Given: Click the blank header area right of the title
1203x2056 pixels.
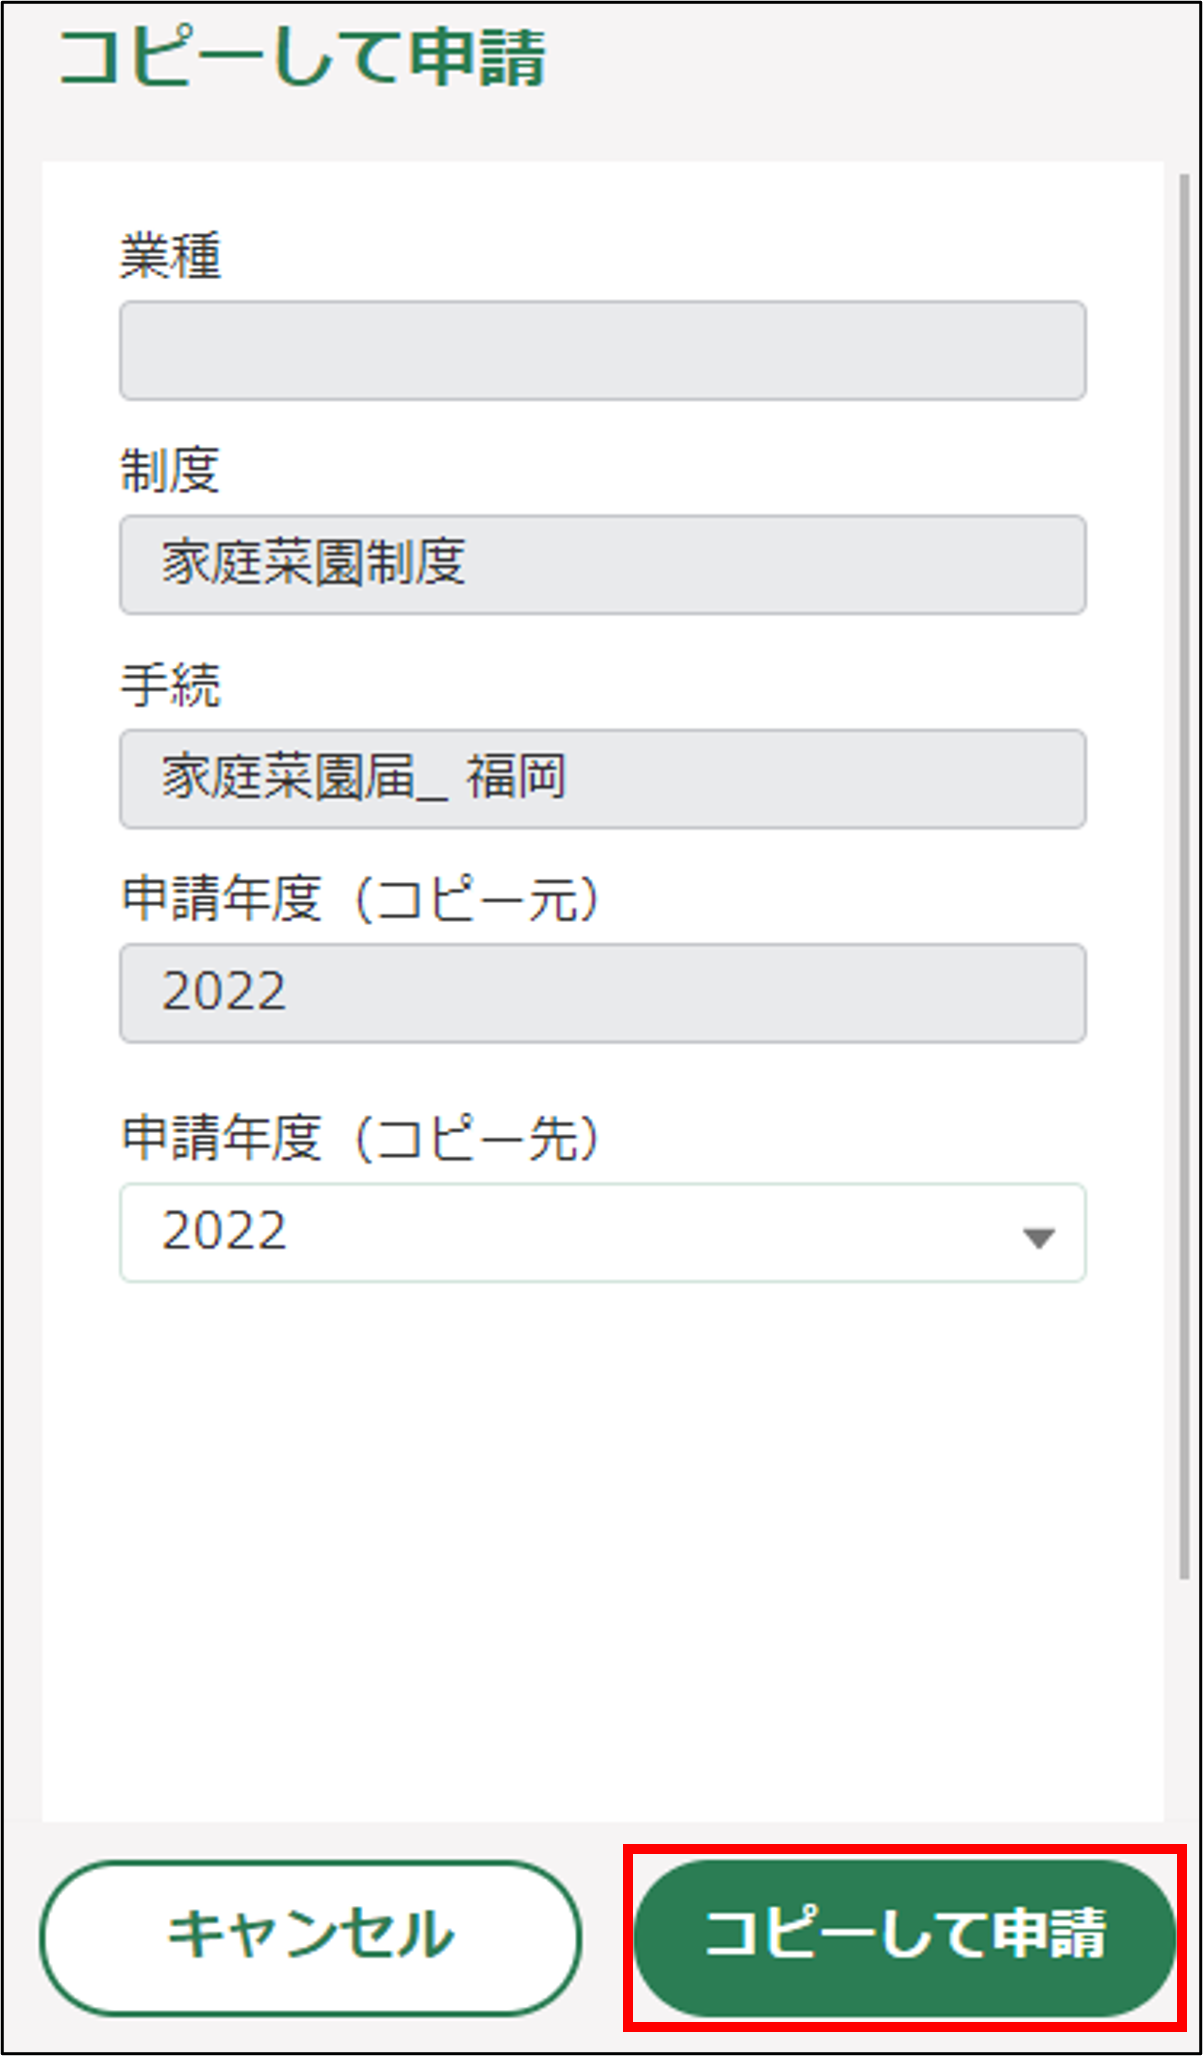Looking at the screenshot, I should tap(870, 58).
